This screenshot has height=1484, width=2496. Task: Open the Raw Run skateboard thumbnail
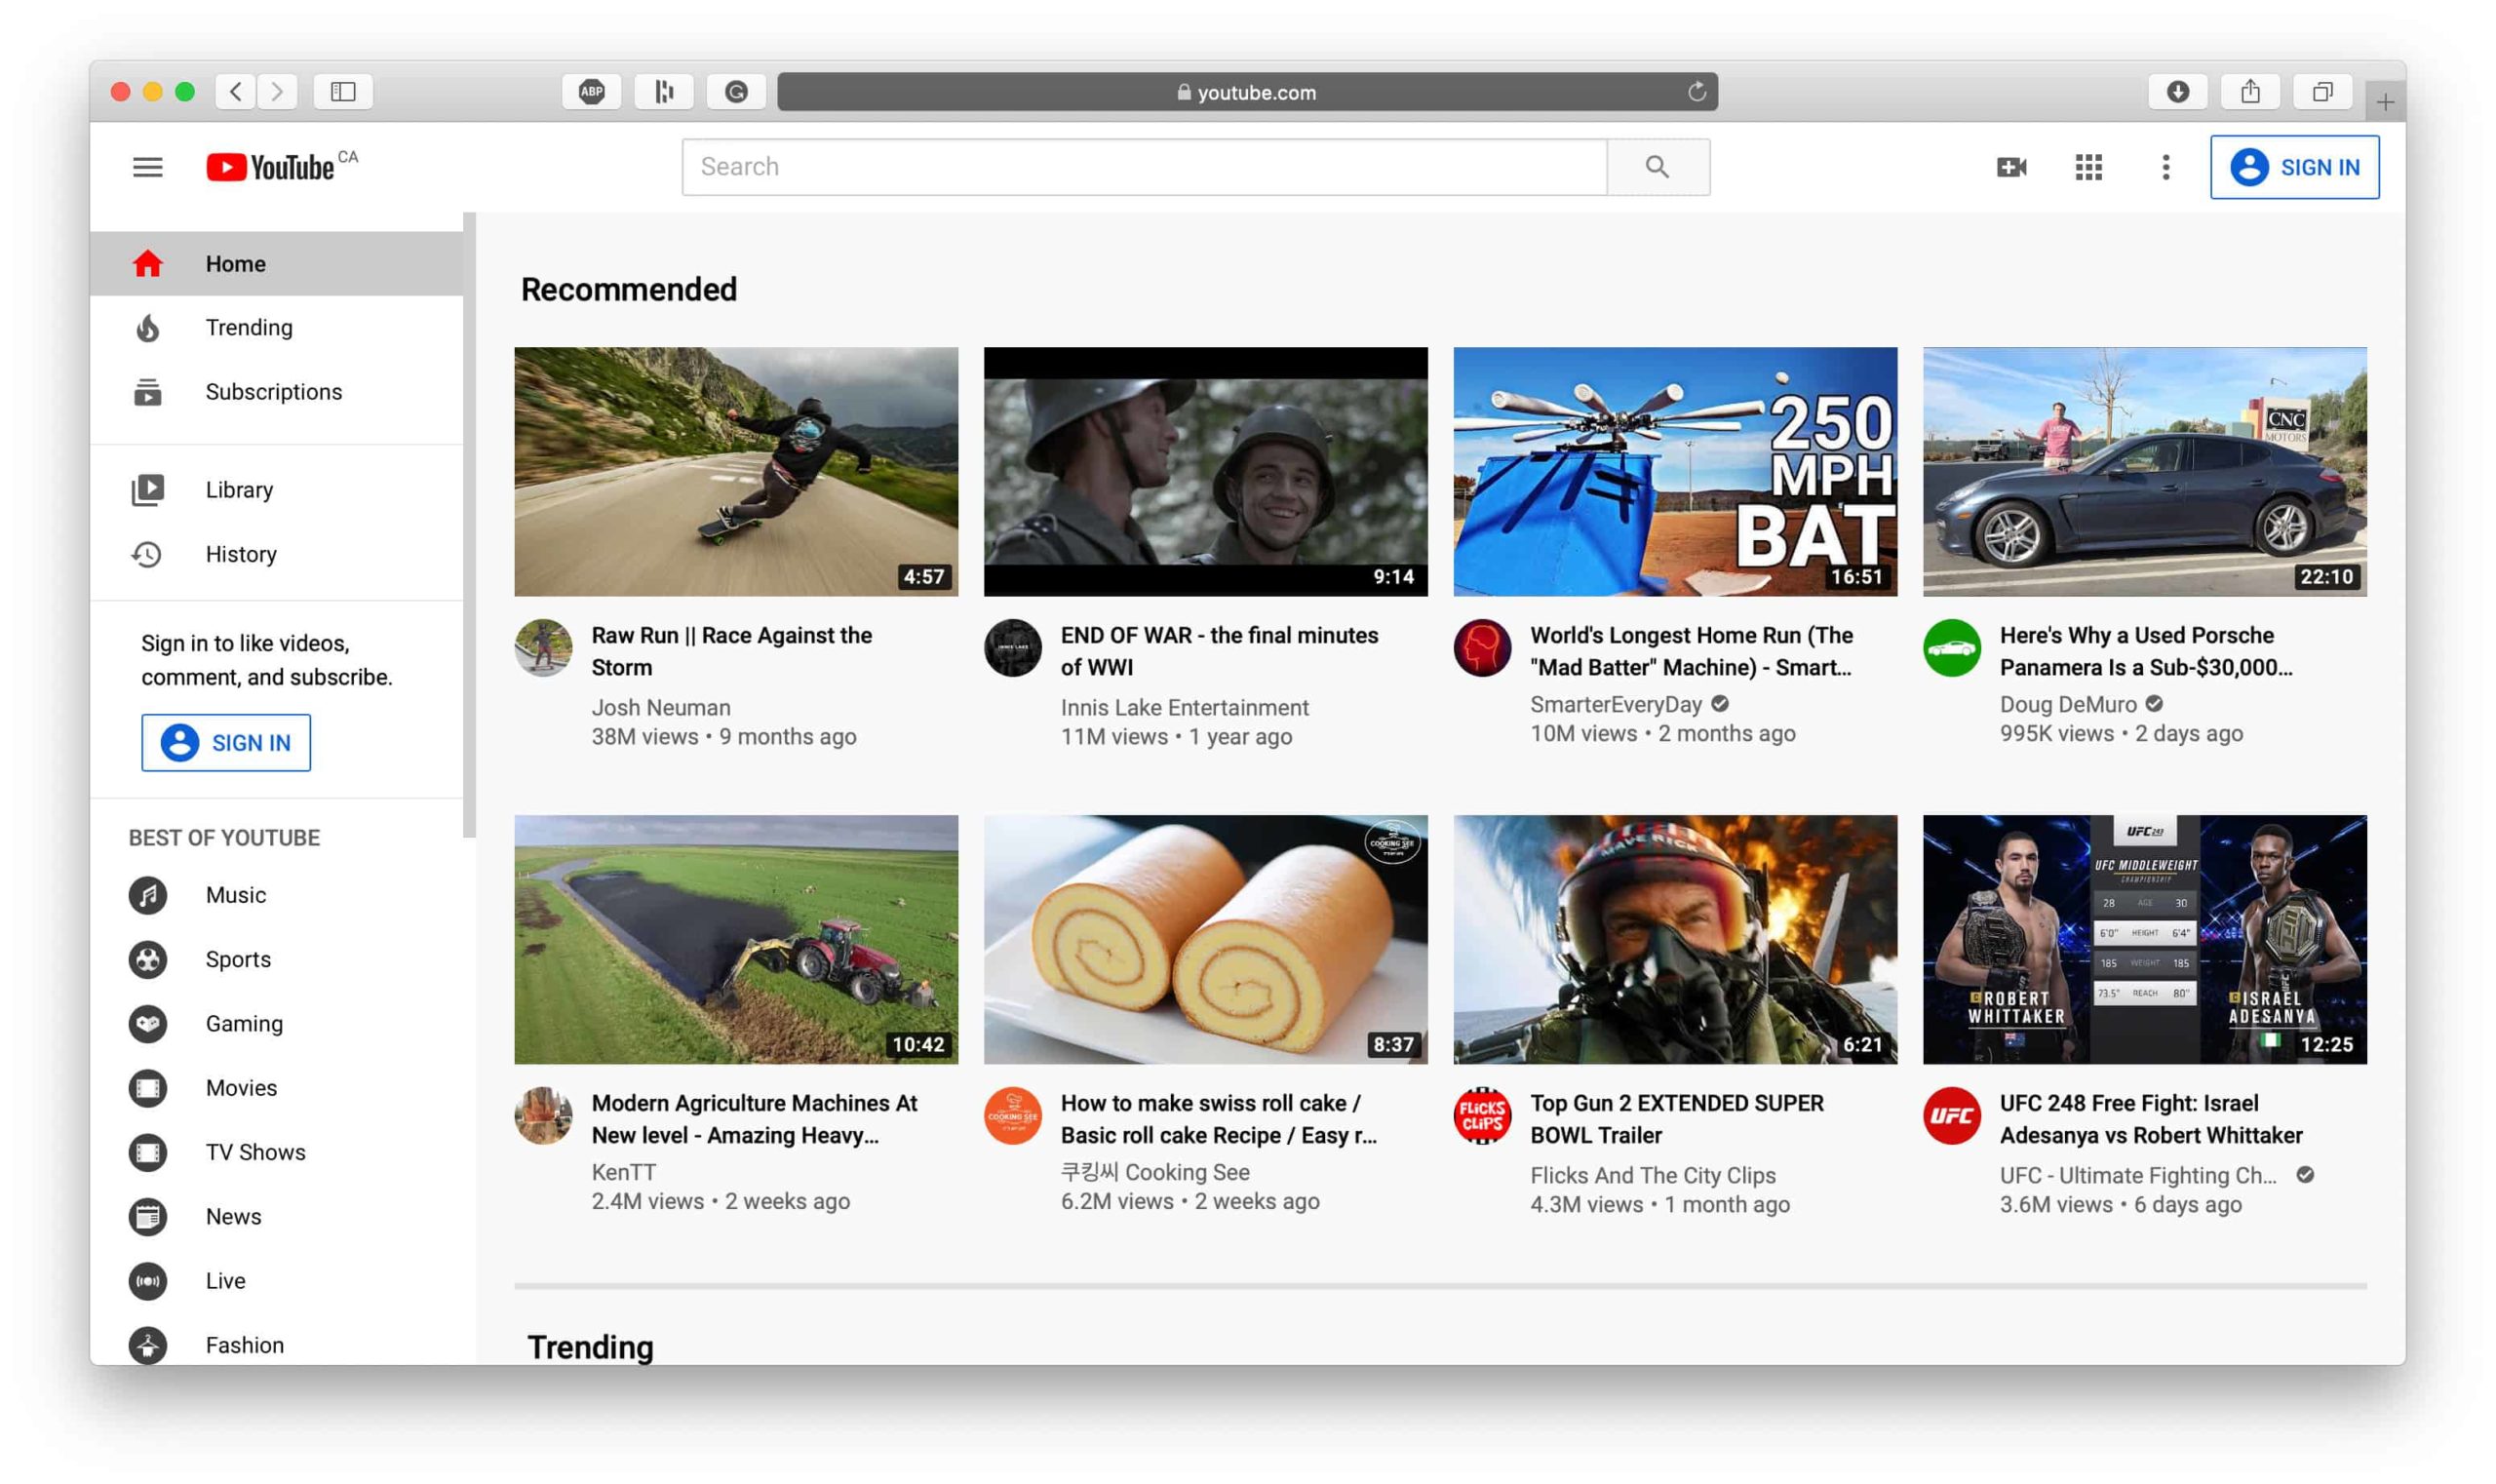[x=736, y=472]
